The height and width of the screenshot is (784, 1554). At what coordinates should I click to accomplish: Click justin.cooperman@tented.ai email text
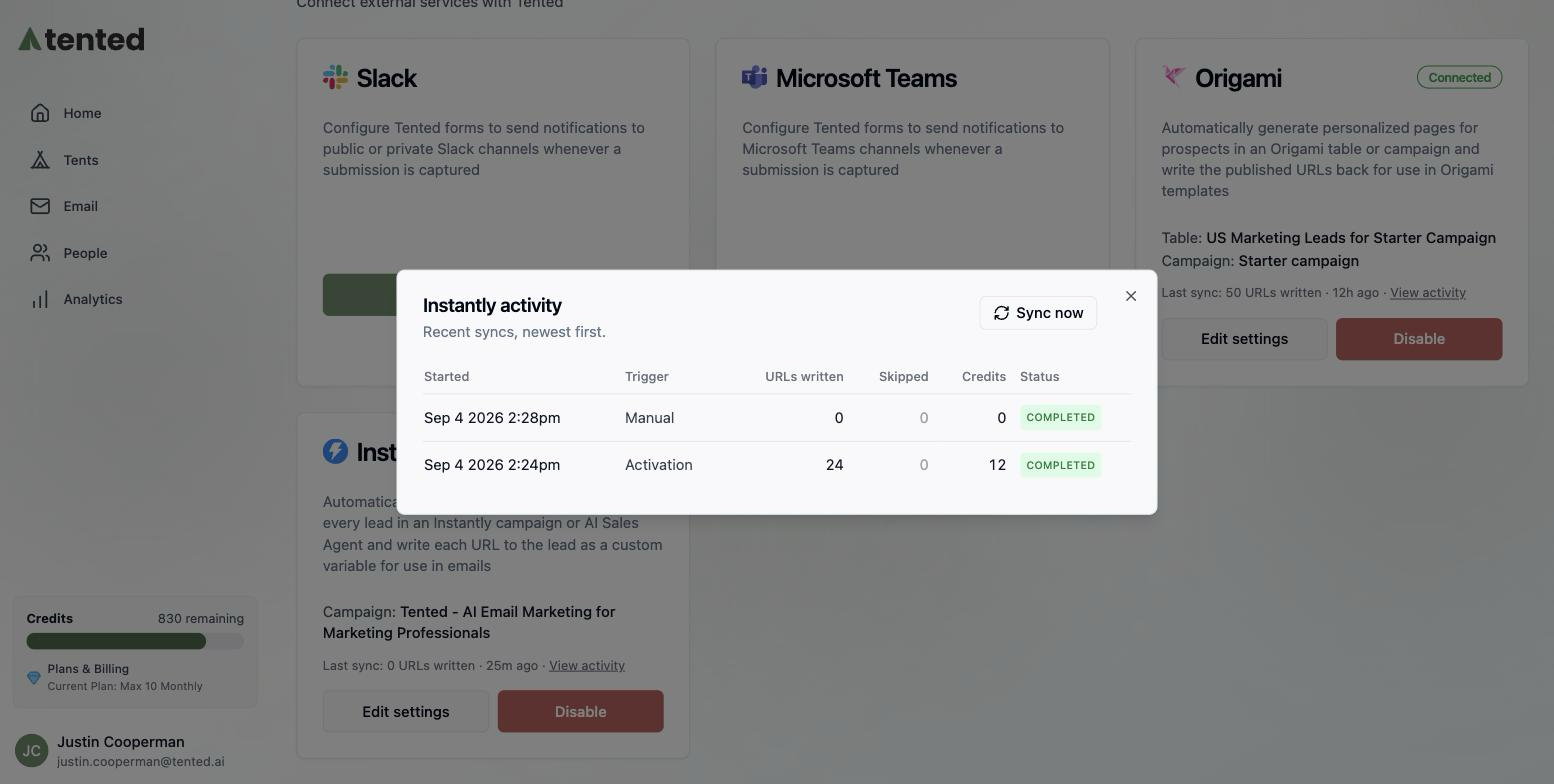141,762
